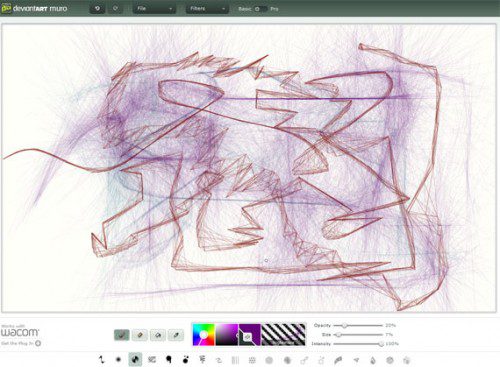Choose the dotted grid pattern brush

(x=252, y=360)
